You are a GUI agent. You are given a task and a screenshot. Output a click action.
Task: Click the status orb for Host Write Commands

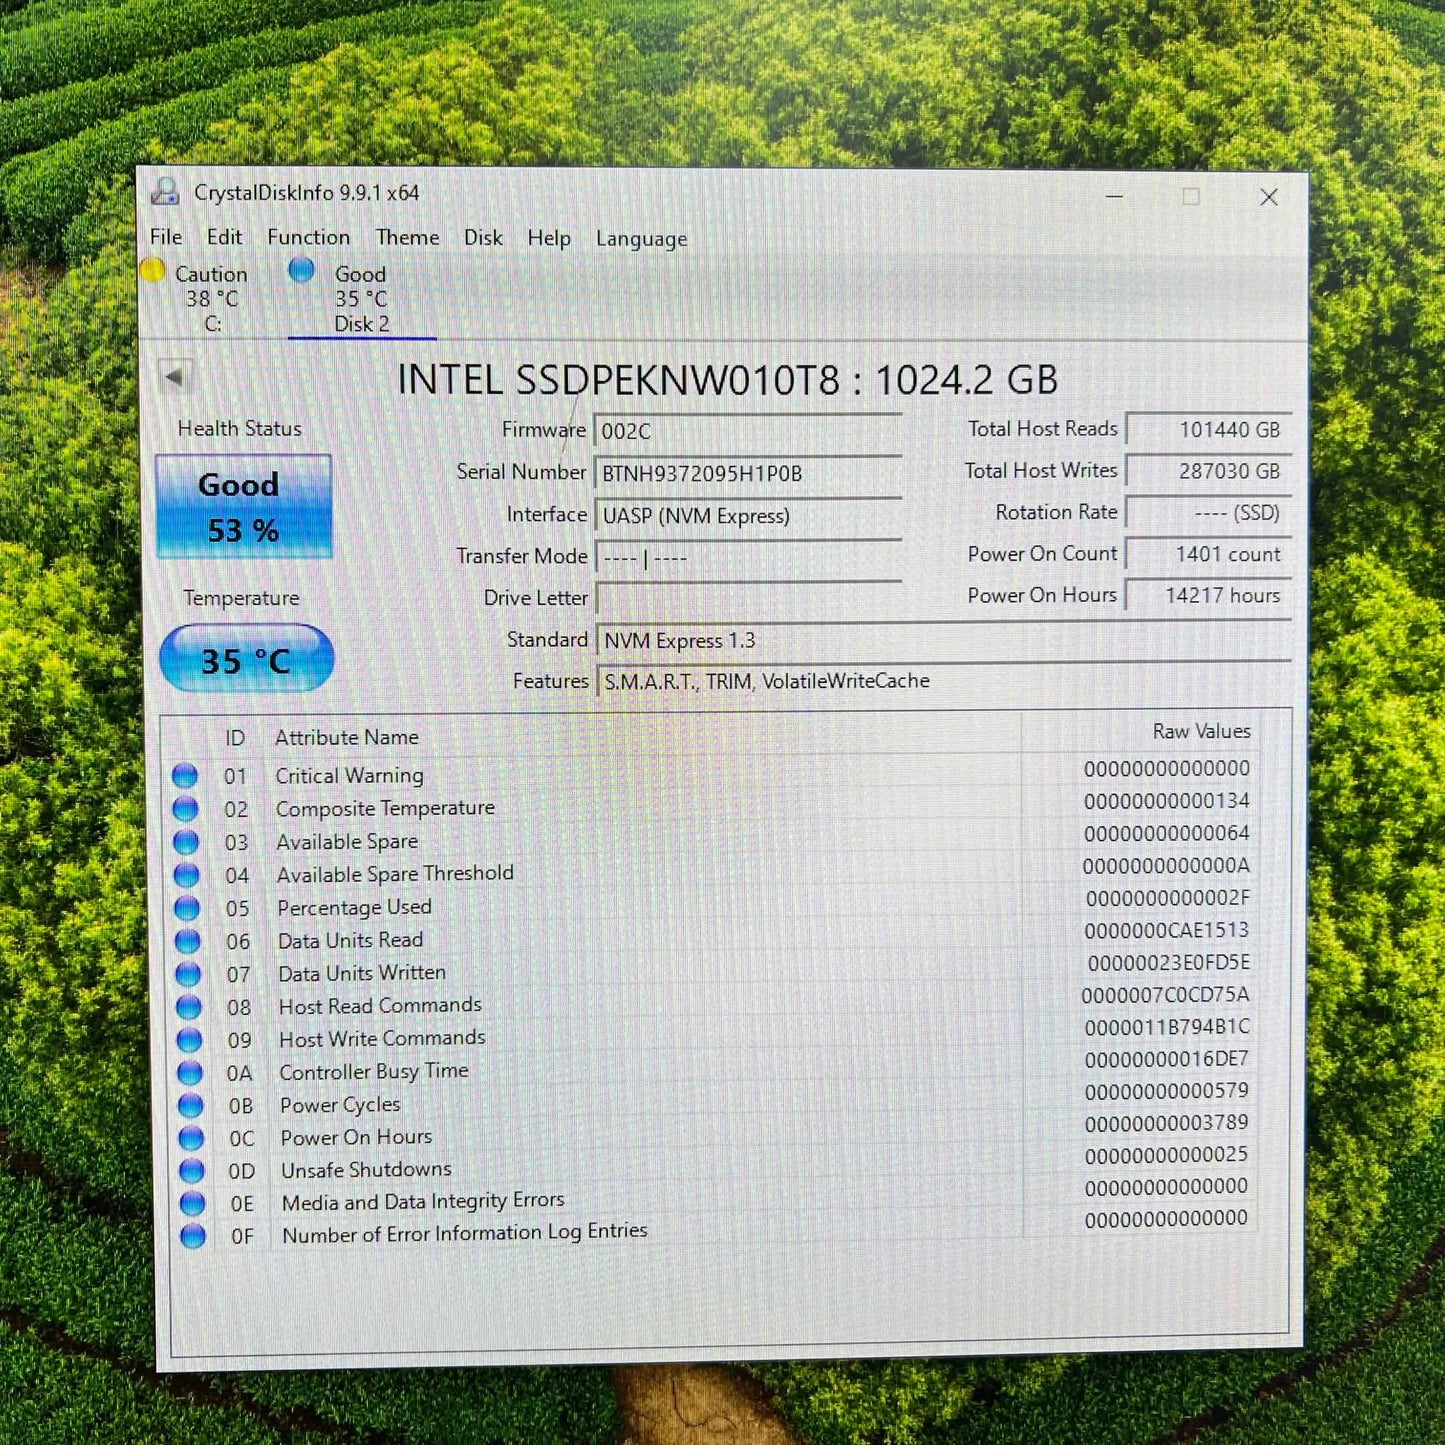tap(189, 1040)
